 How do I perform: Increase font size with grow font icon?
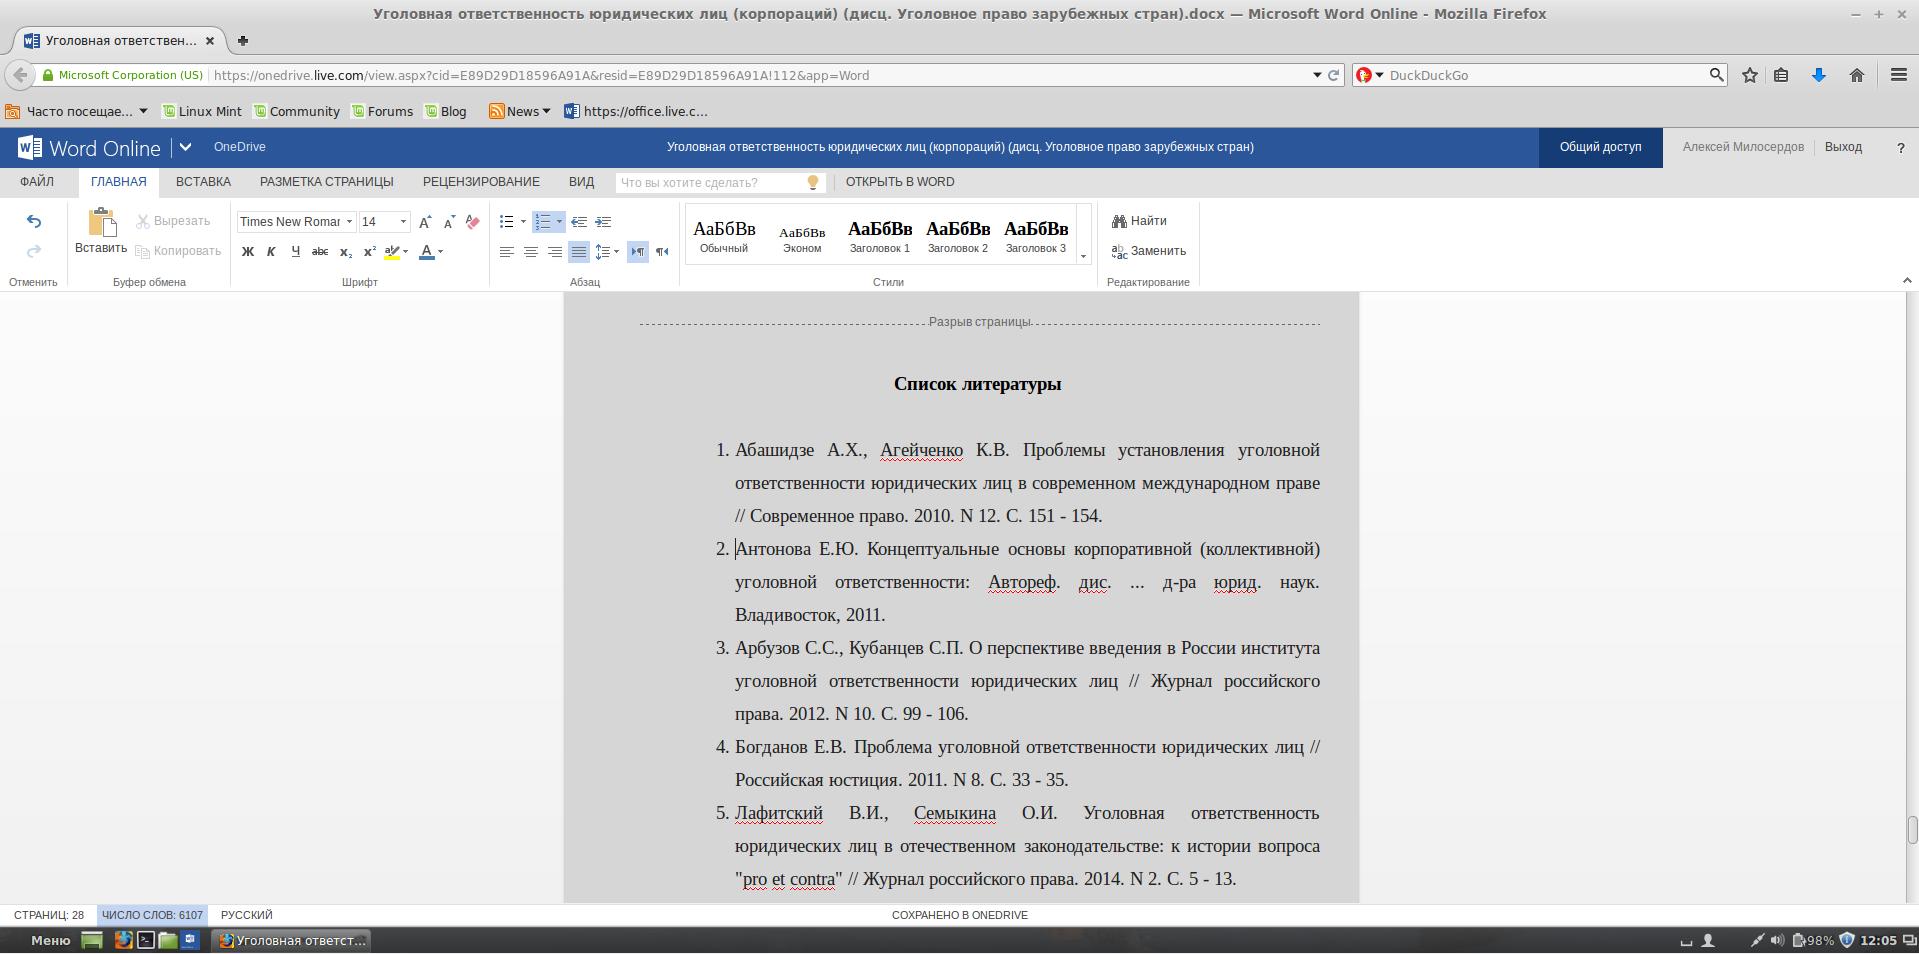click(x=425, y=222)
